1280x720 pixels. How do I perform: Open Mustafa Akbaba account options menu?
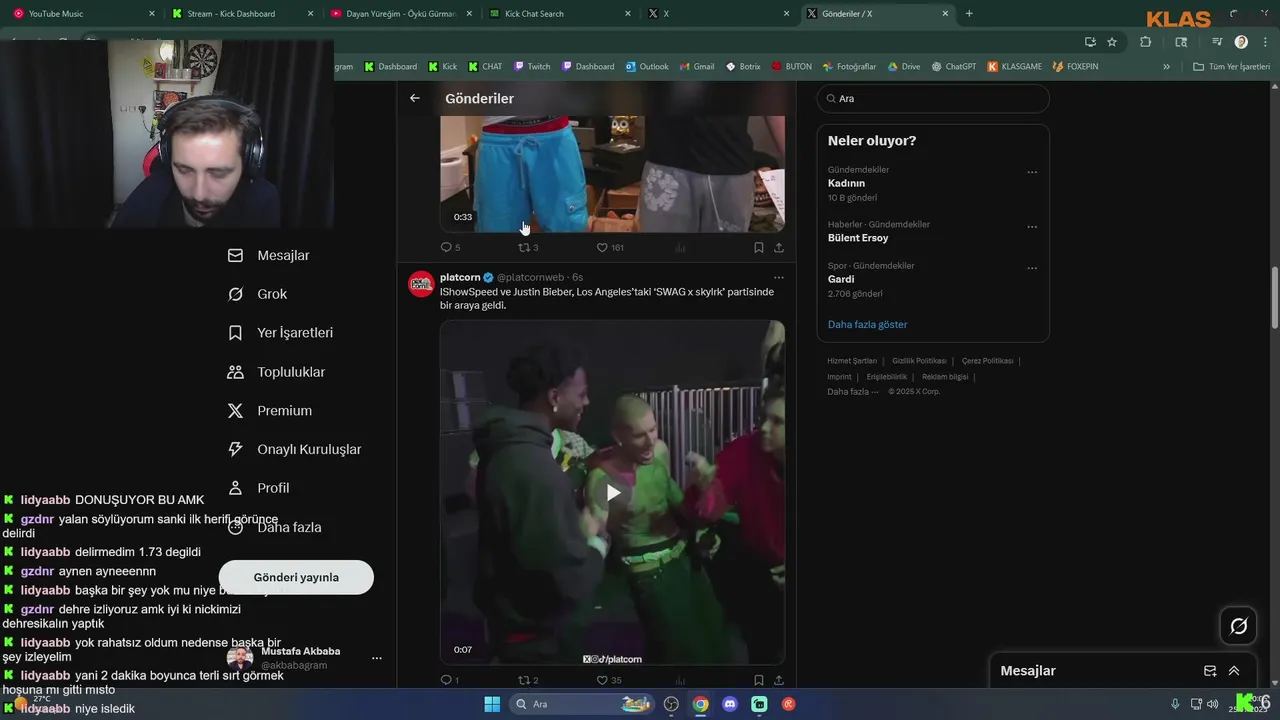pos(377,658)
